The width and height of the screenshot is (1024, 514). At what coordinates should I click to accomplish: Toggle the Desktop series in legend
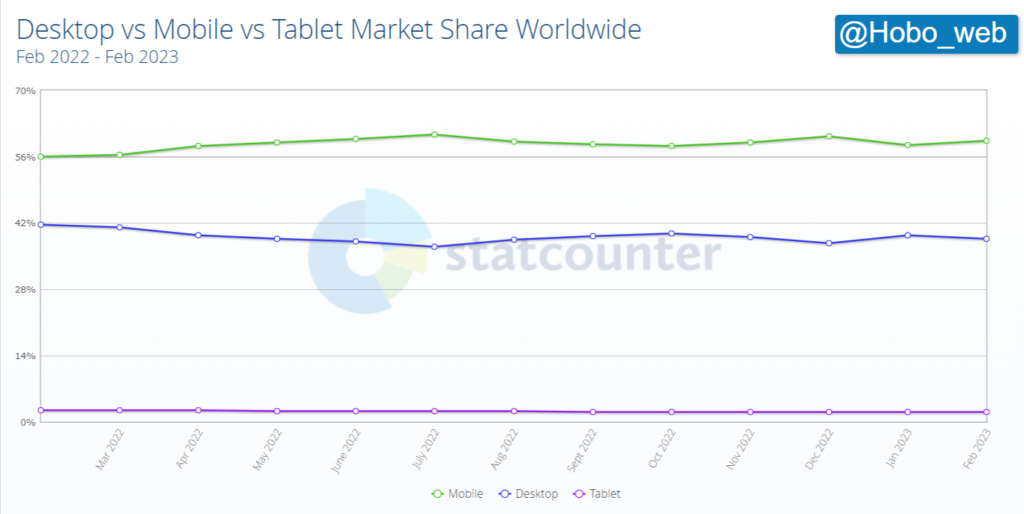point(529,494)
